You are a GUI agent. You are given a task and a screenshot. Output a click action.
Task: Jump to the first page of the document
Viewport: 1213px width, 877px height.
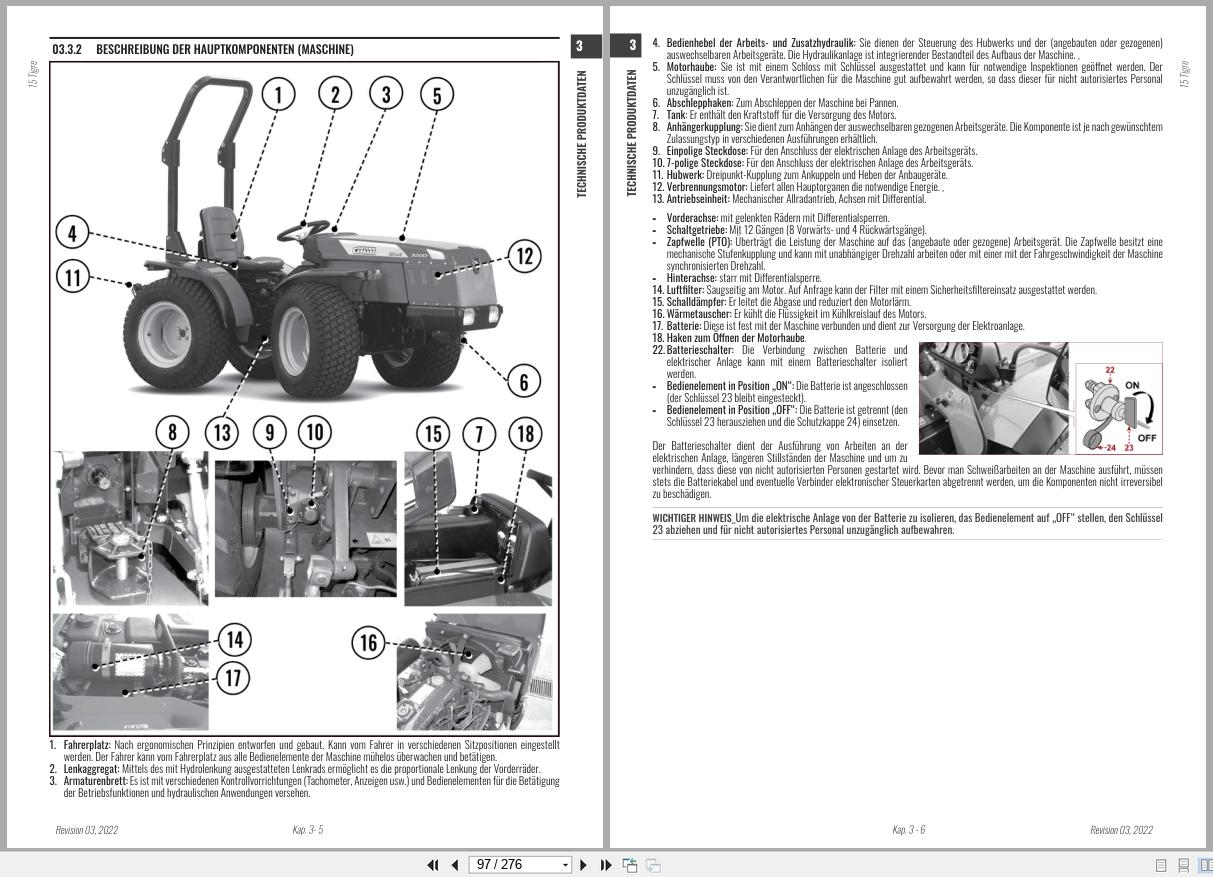433,865
